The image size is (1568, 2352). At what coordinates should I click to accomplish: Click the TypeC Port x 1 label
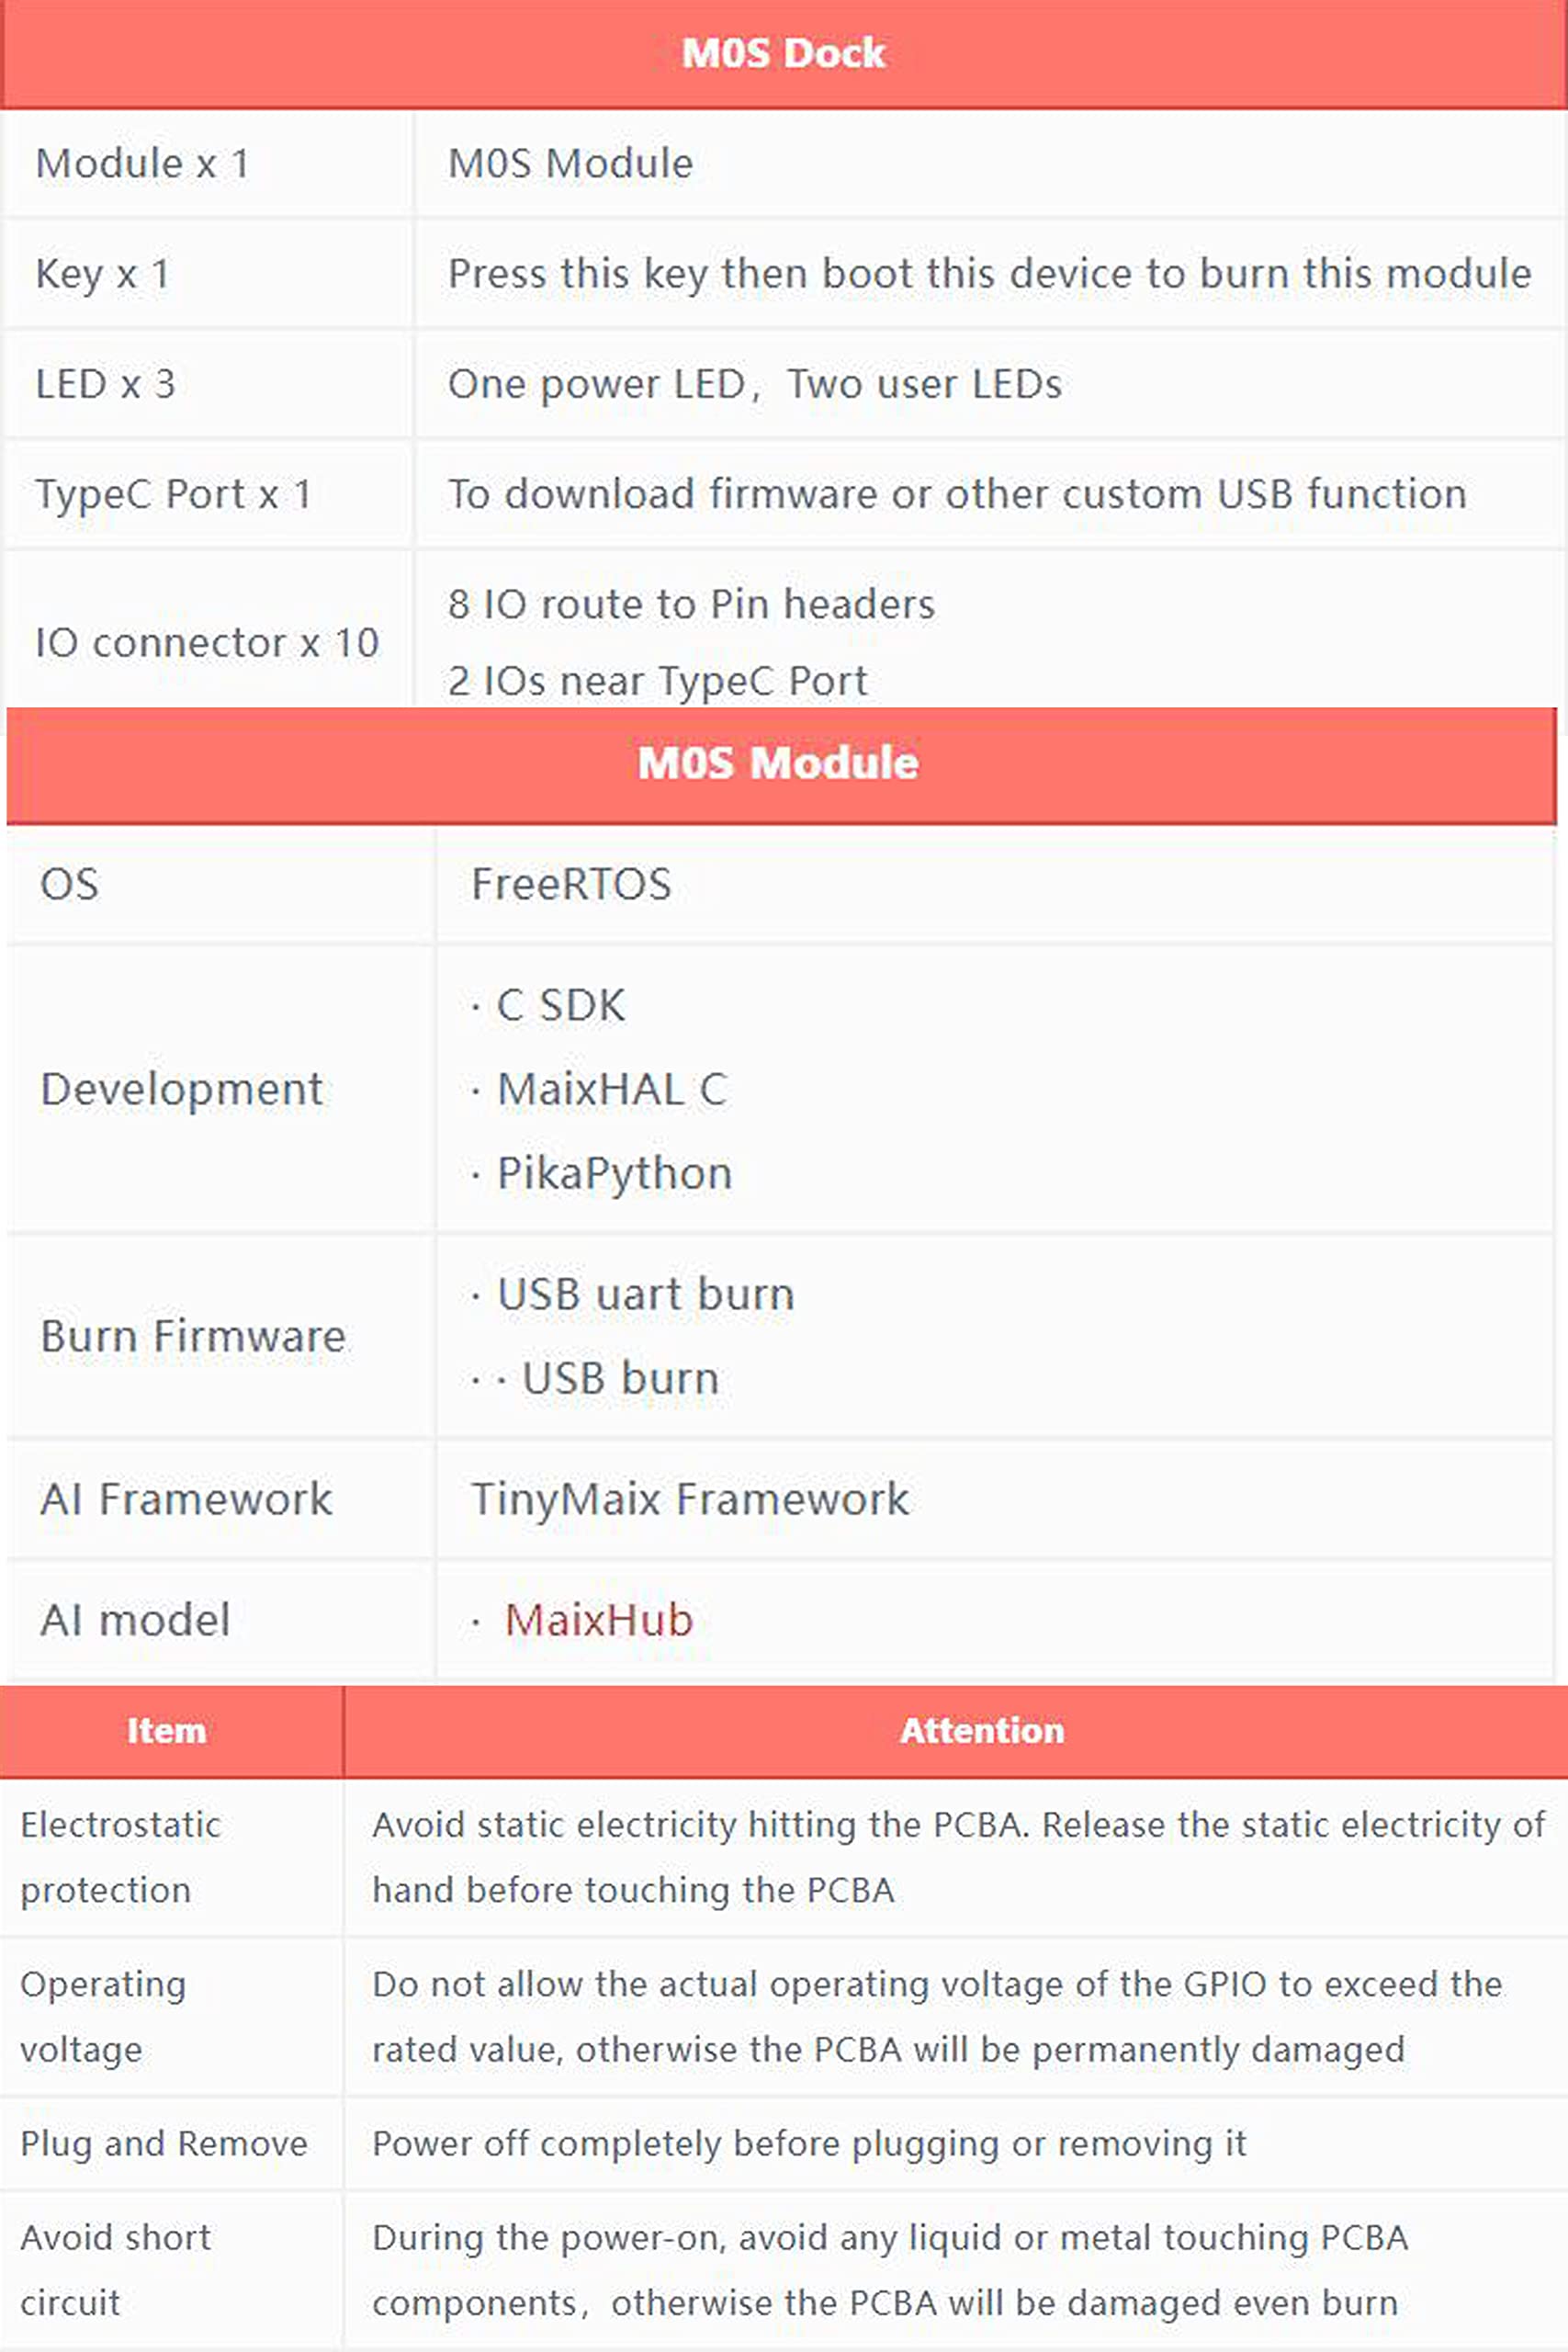click(x=173, y=495)
